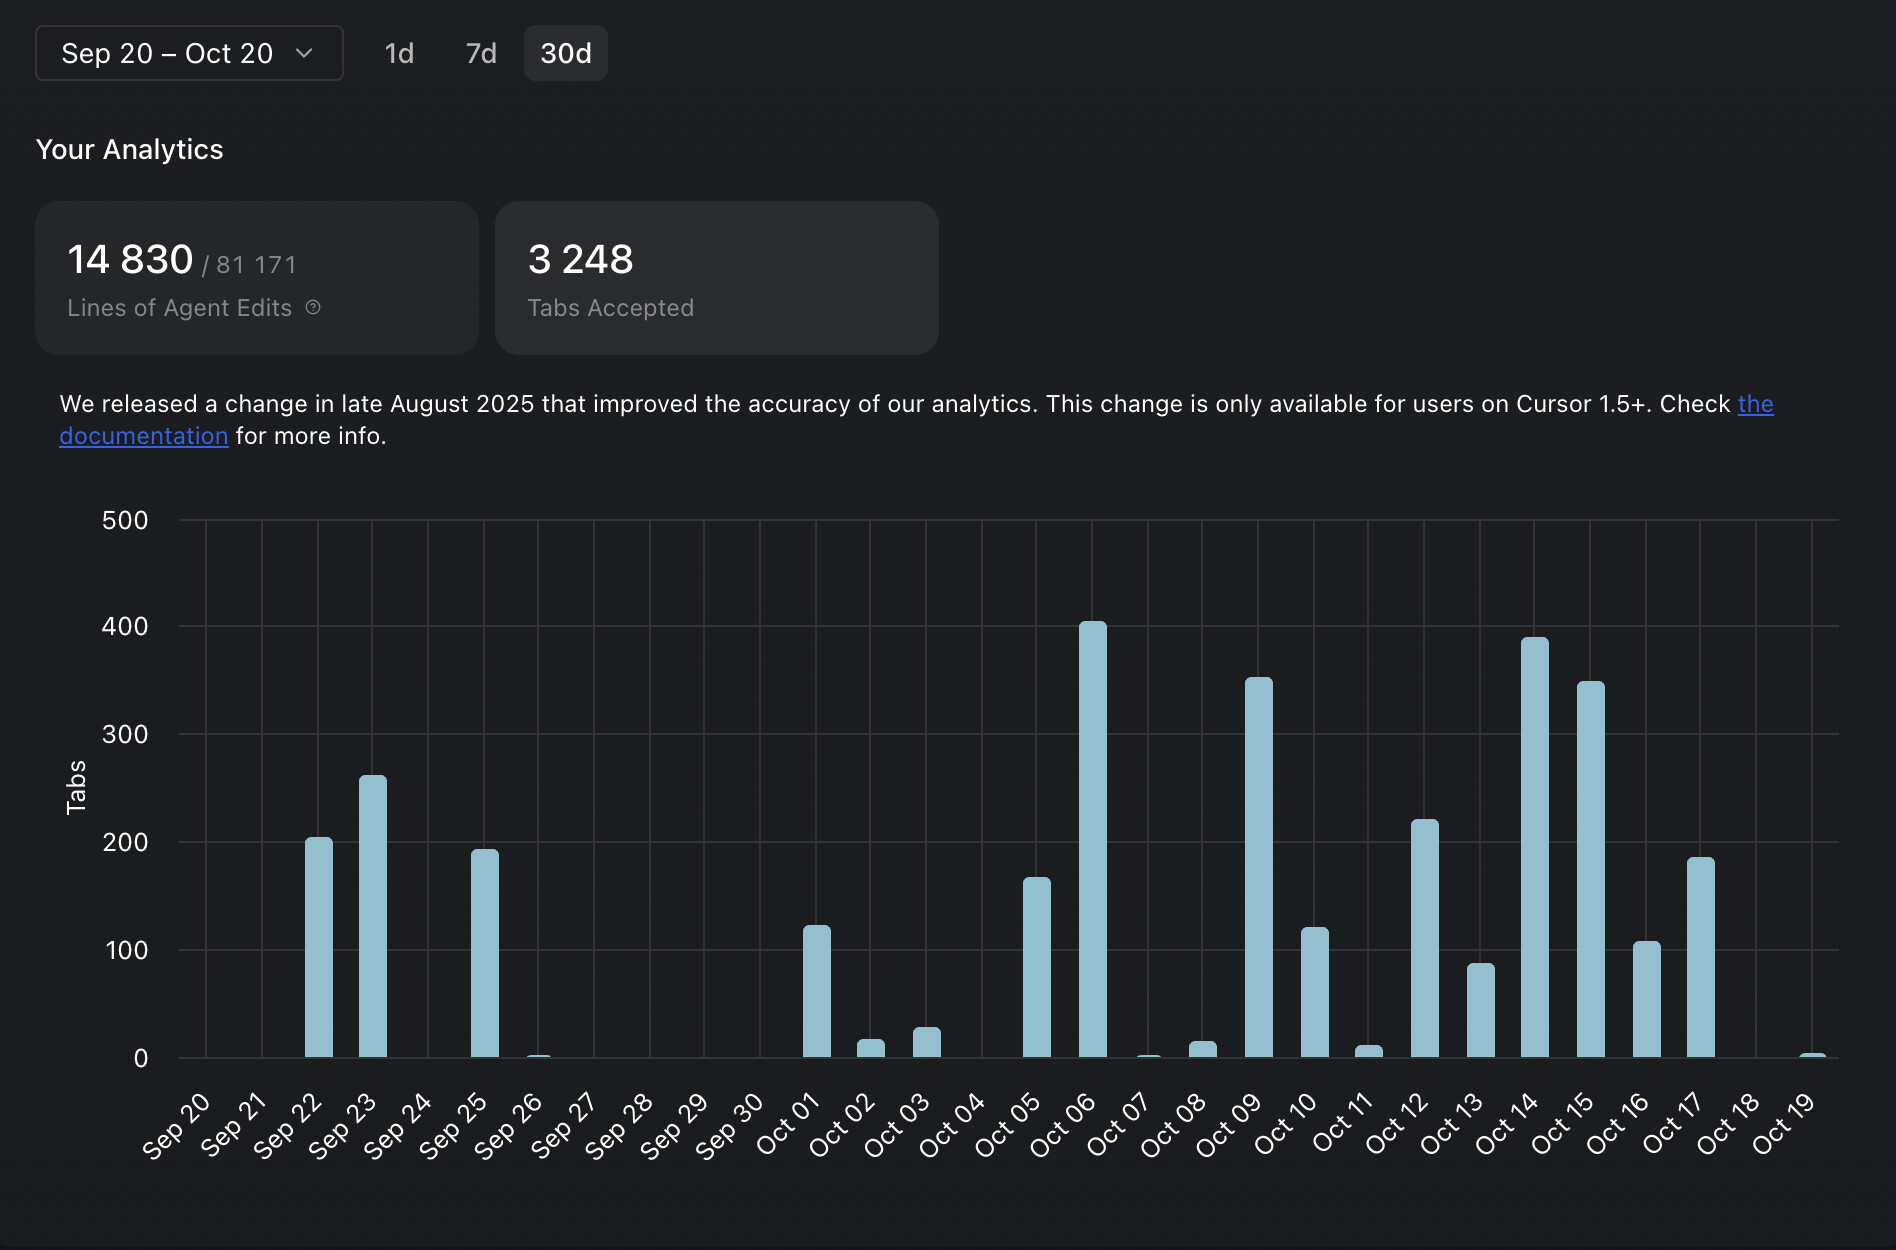This screenshot has height=1250, width=1896.
Task: Switch to the 7d time range
Action: click(481, 53)
